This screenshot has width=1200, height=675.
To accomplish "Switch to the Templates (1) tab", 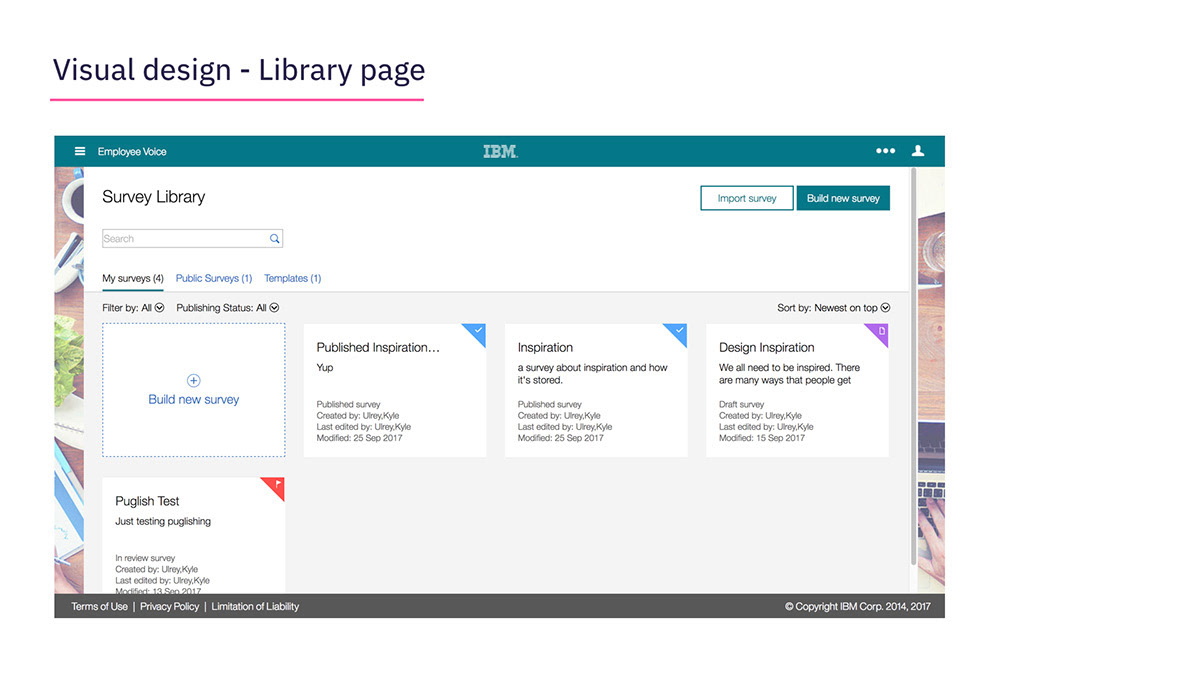I will [x=293, y=278].
